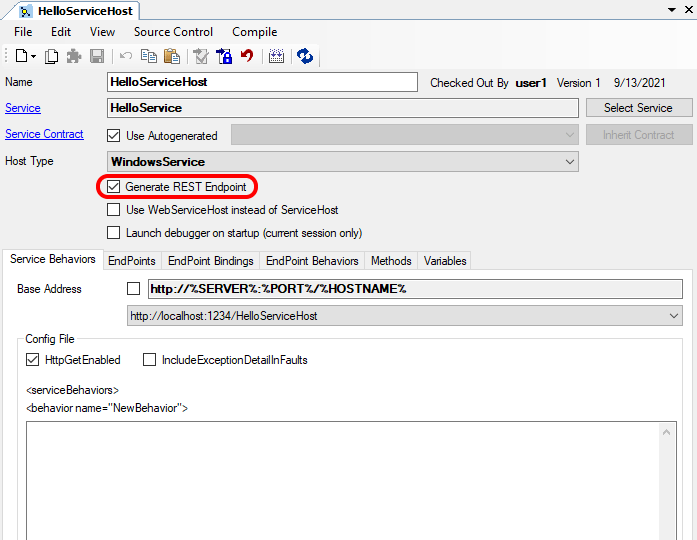Close the HelloServiceHost document with X
The width and height of the screenshot is (697, 540).
point(689,9)
